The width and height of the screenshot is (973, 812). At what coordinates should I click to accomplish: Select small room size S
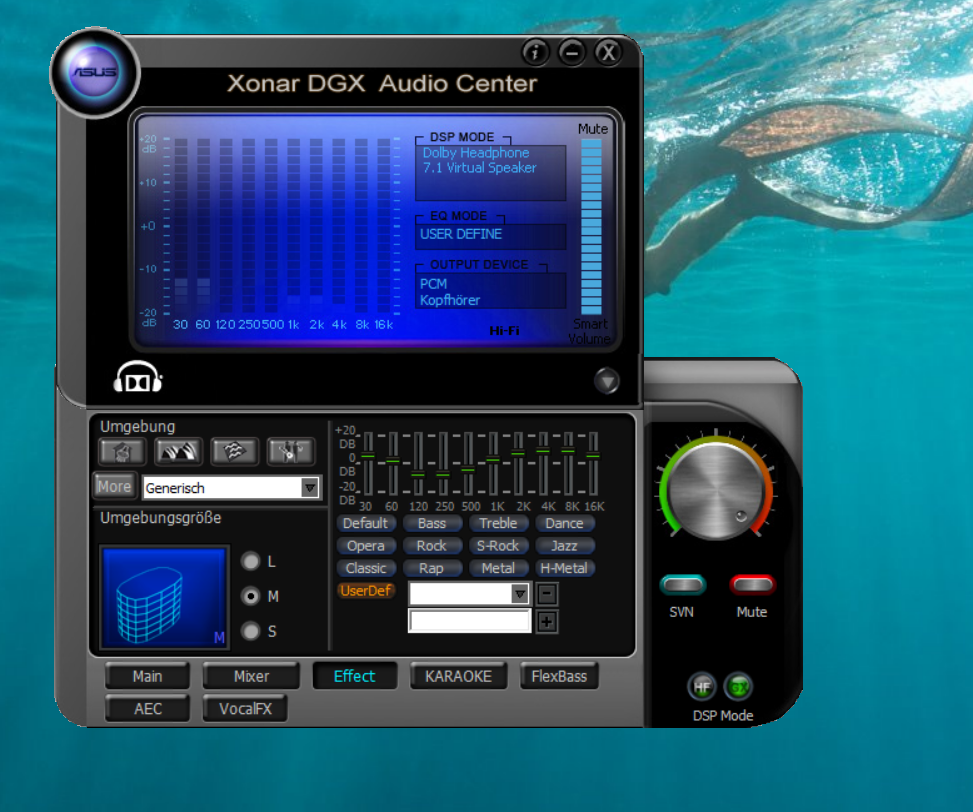pyautogui.click(x=251, y=631)
